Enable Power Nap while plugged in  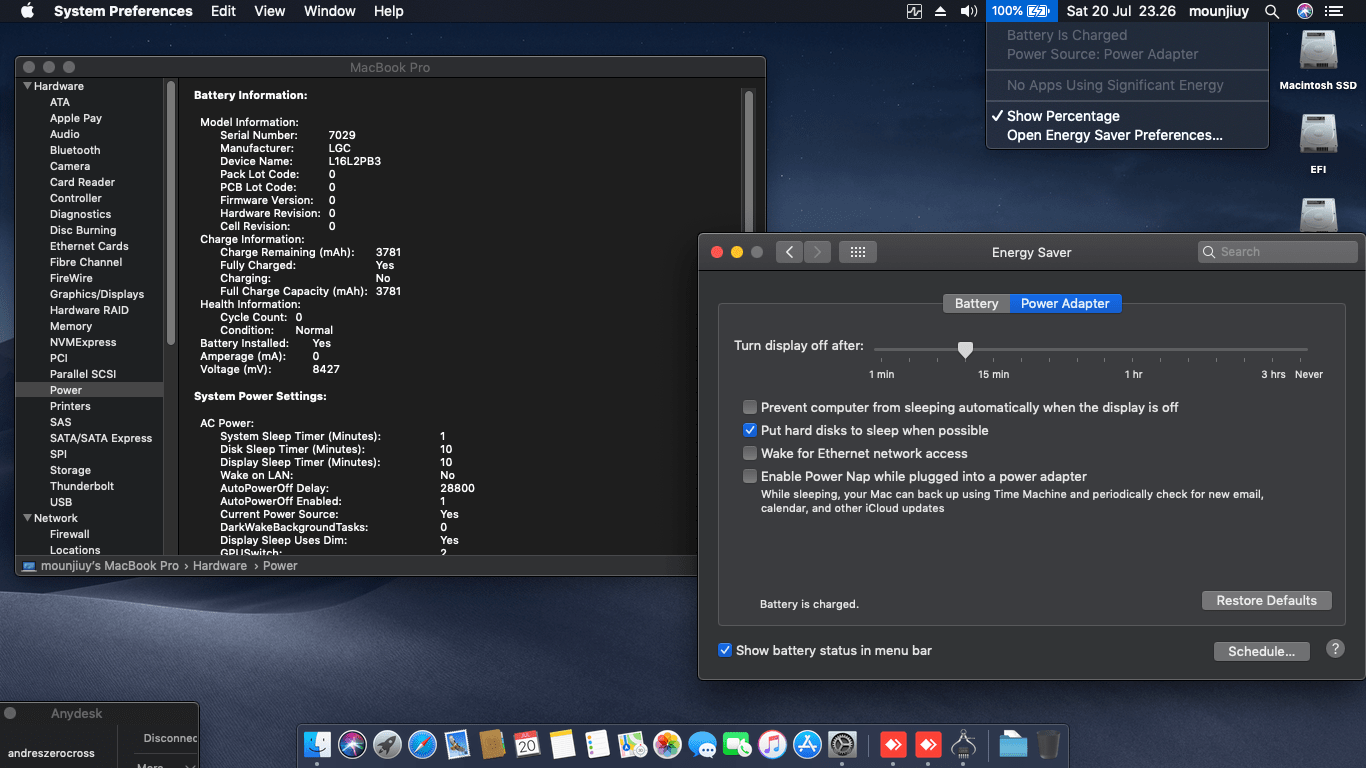750,476
